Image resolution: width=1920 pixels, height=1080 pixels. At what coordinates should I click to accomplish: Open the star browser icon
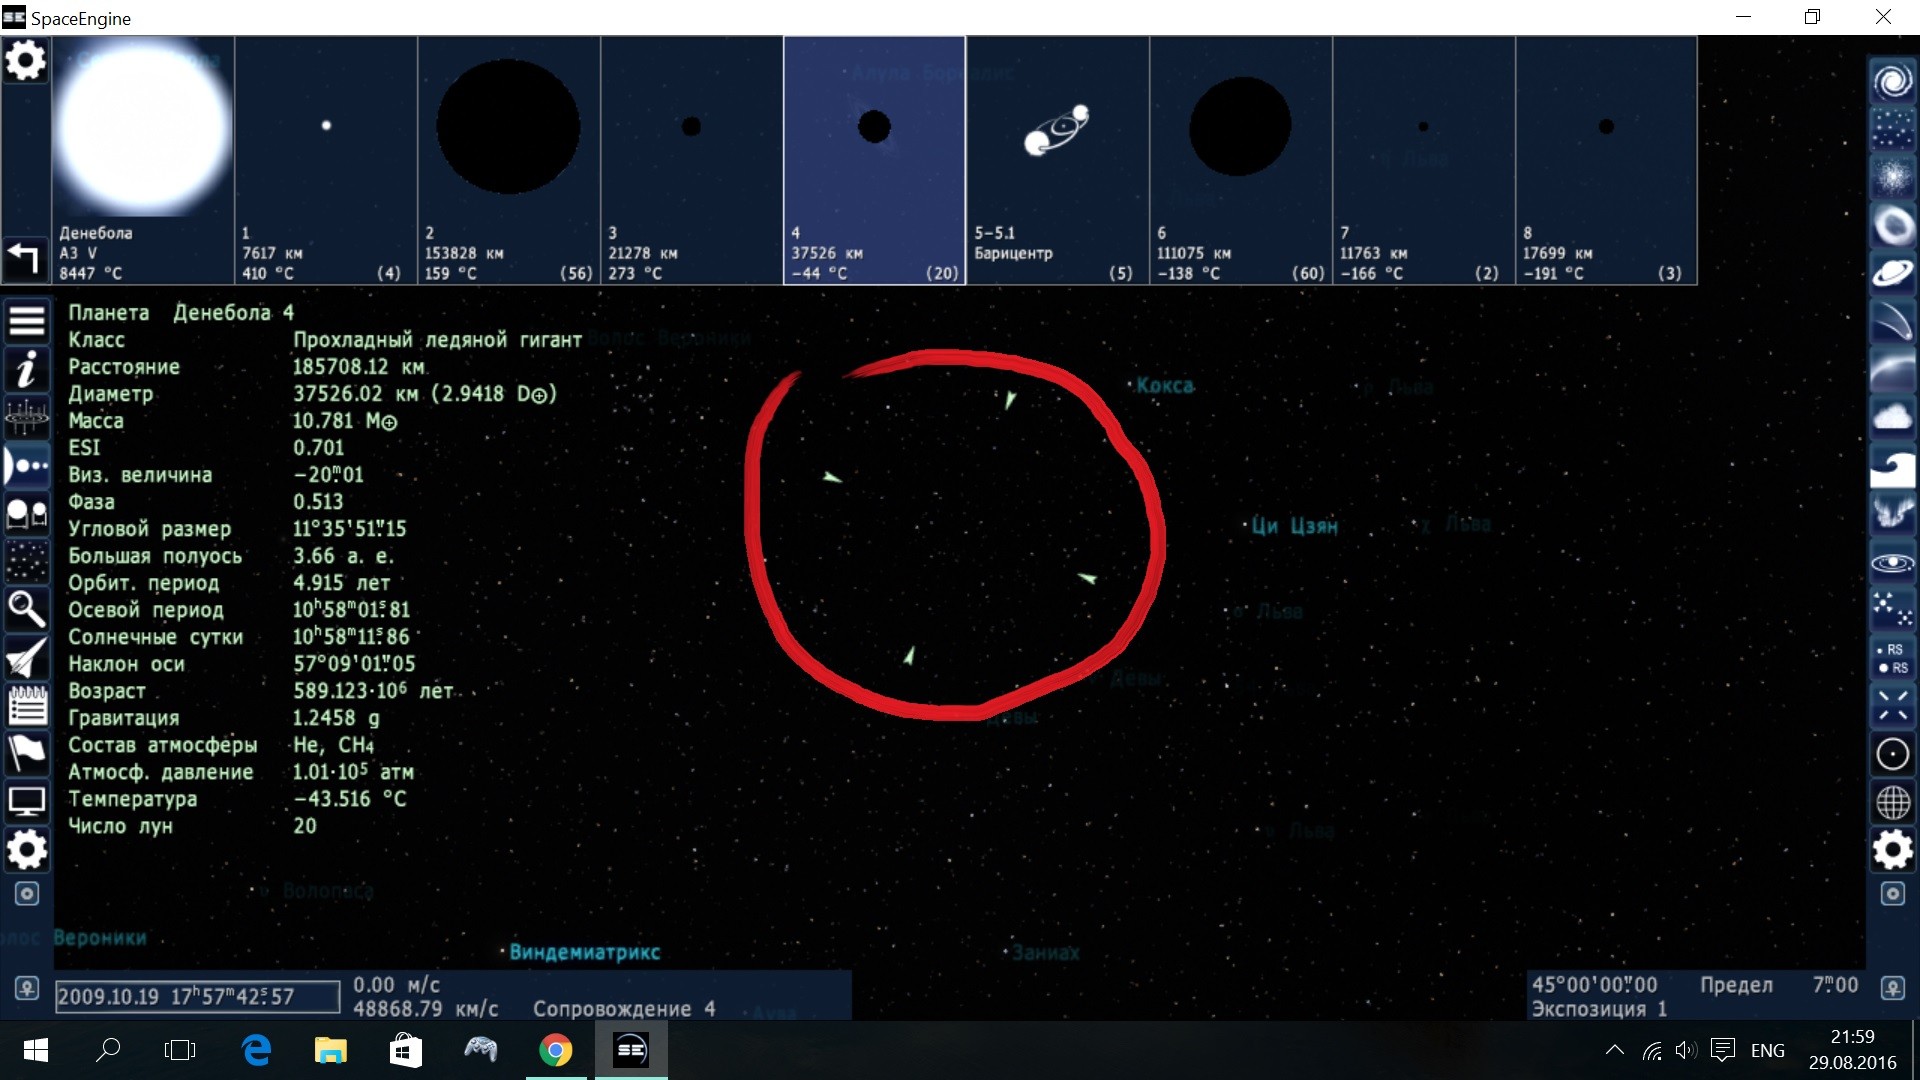coord(27,562)
